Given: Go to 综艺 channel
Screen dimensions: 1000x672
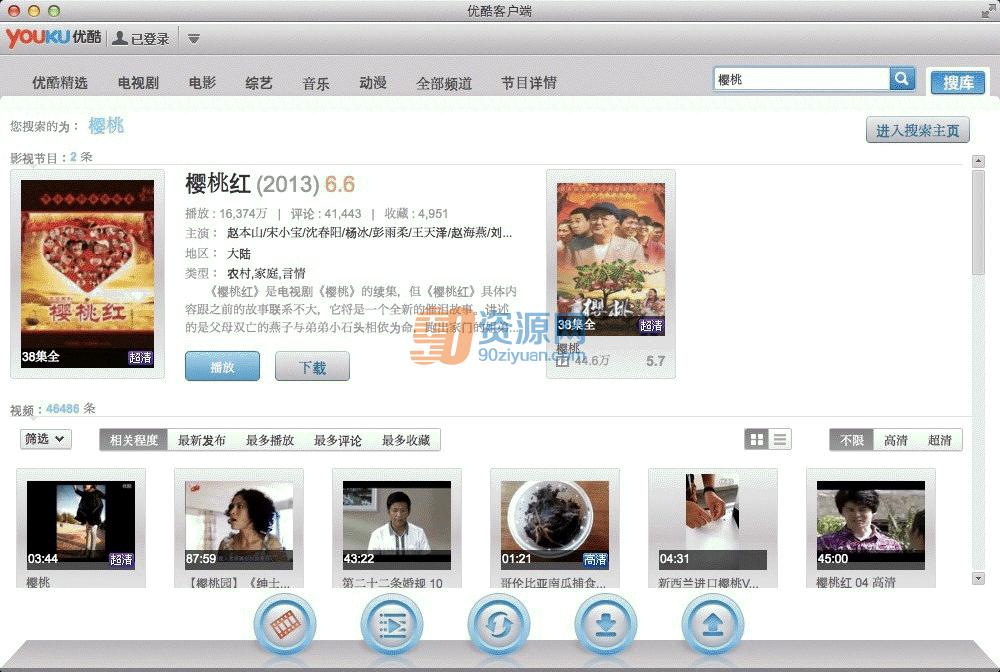Looking at the screenshot, I should 259,83.
